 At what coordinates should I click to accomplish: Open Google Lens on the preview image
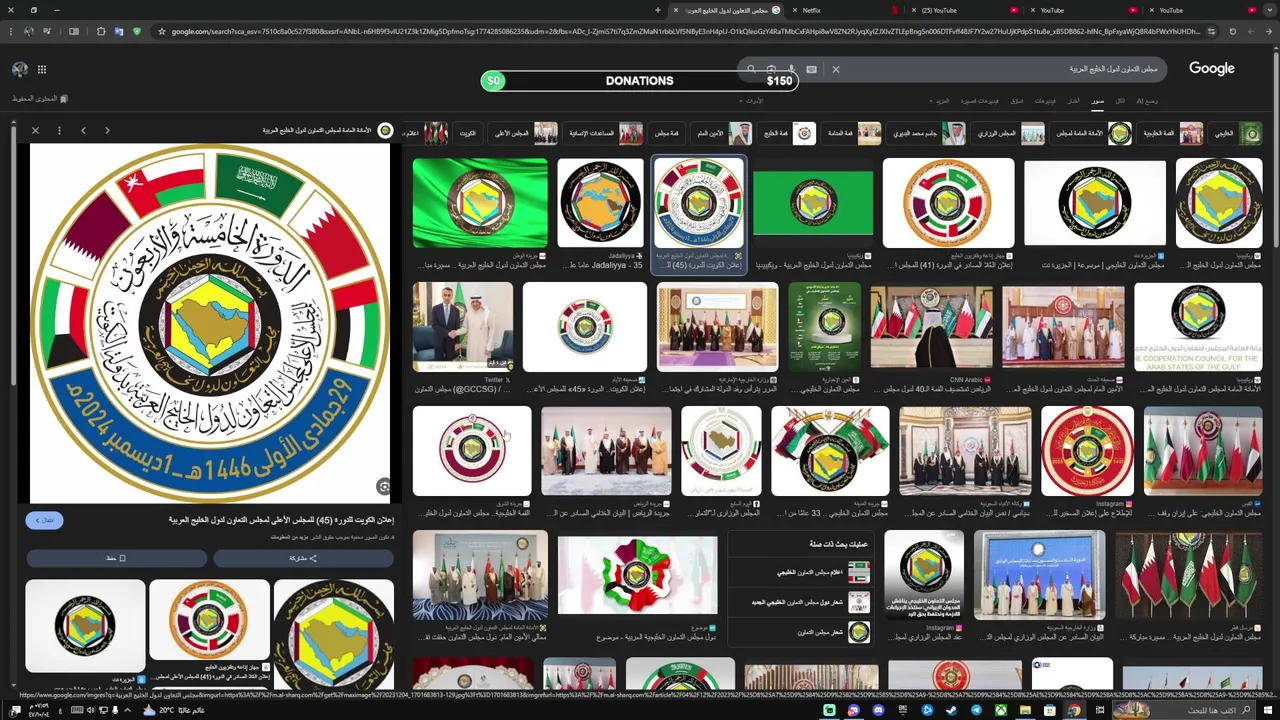(383, 486)
